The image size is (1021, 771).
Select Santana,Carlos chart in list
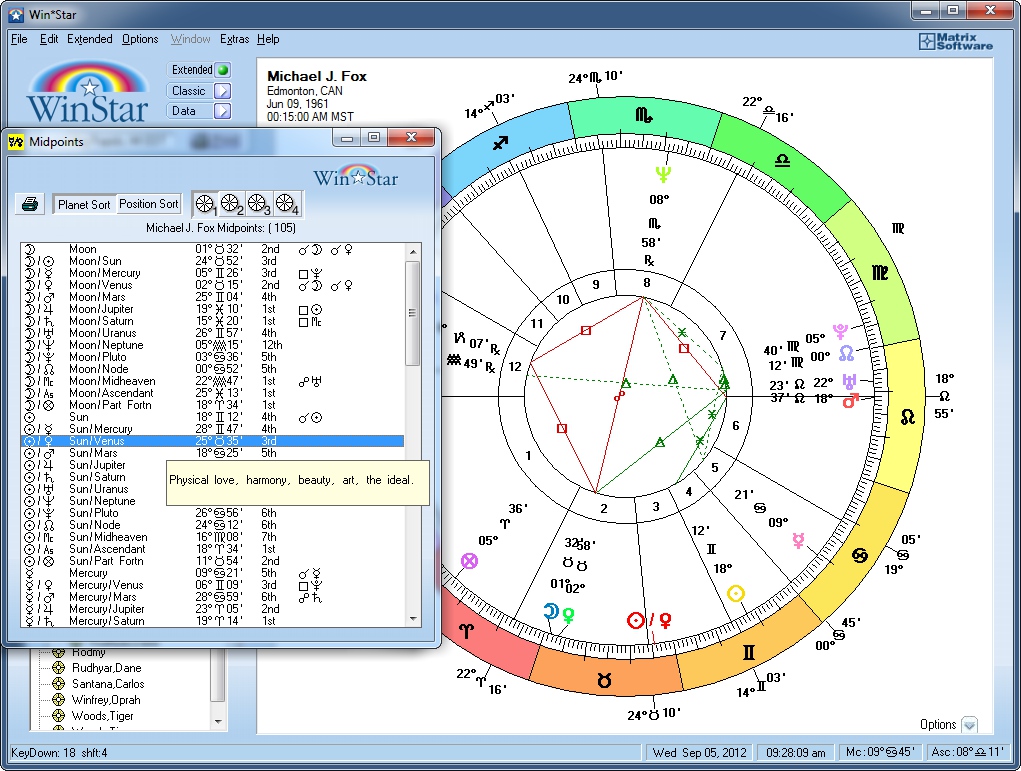click(x=108, y=684)
